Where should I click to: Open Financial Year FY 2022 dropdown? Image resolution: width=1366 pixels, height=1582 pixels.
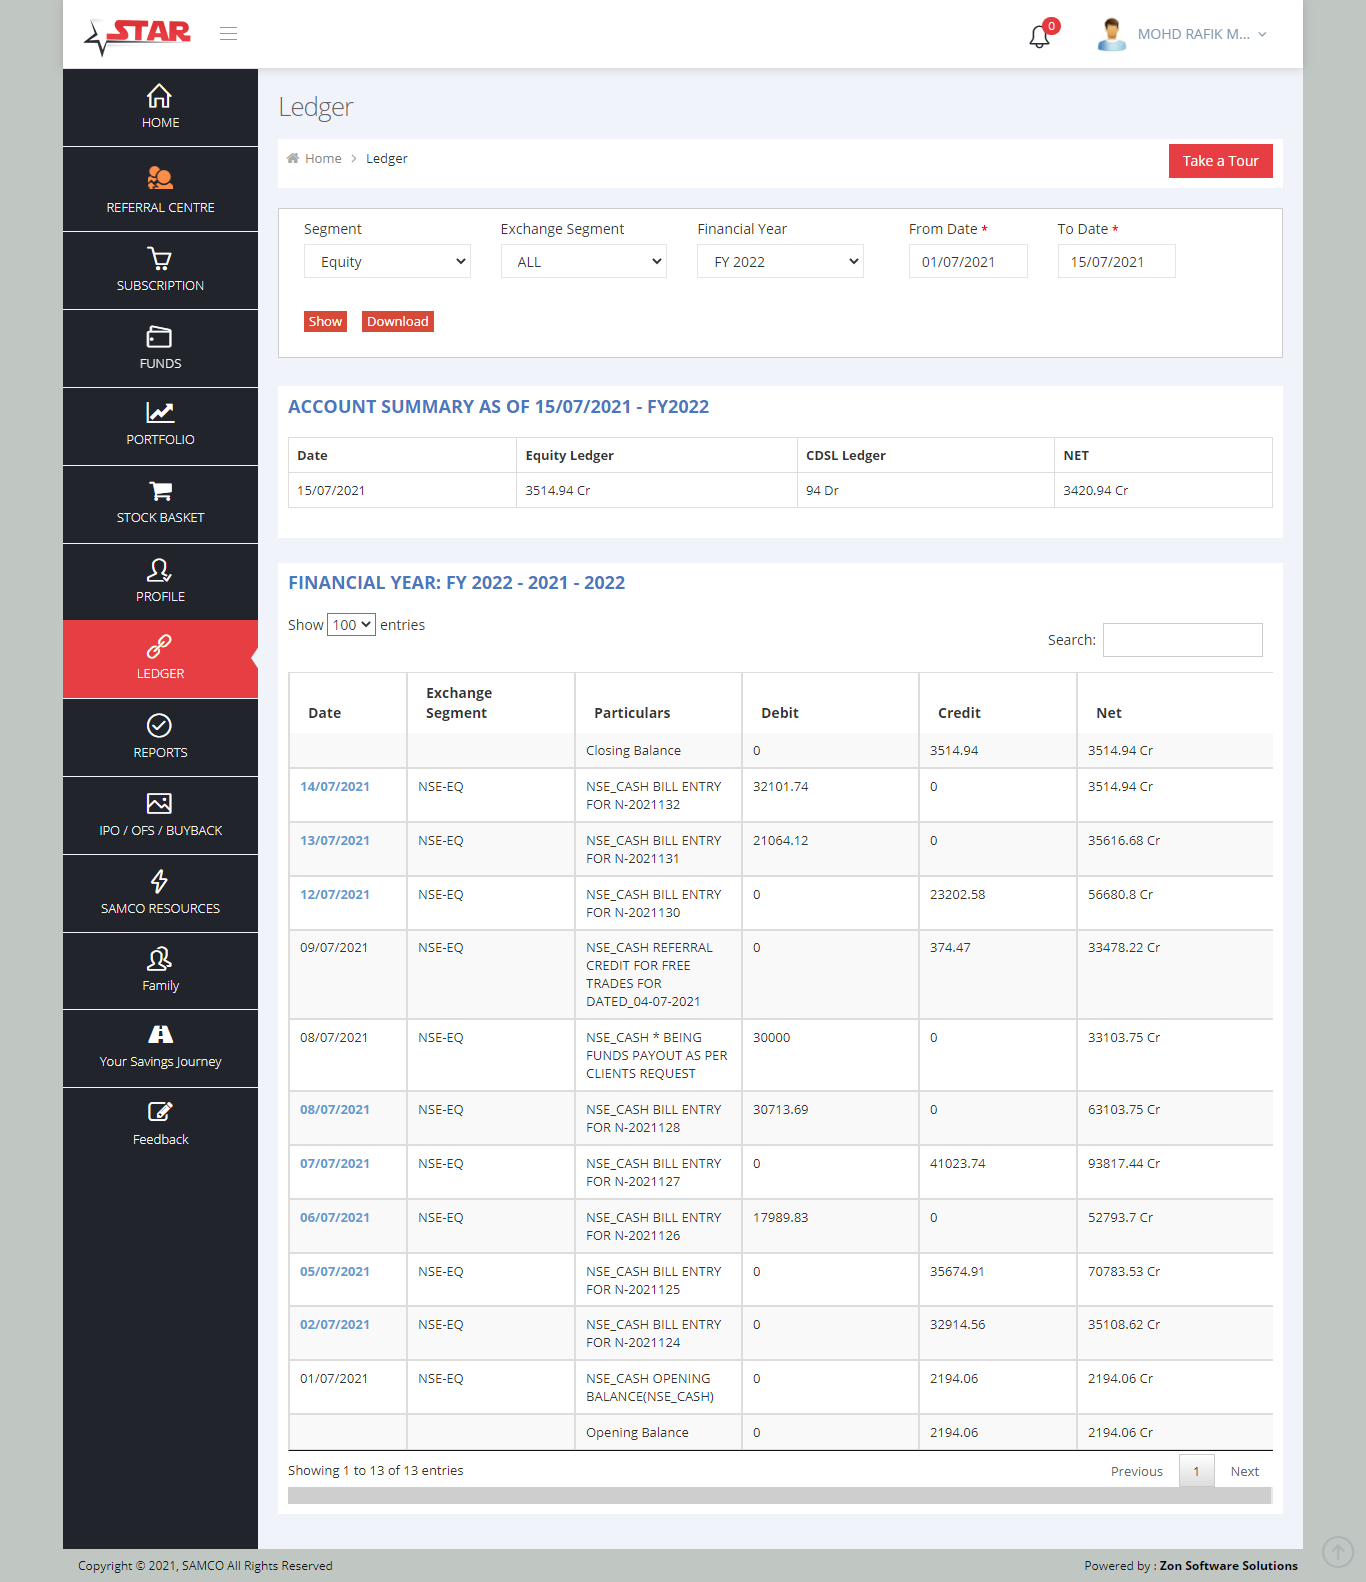tap(780, 262)
